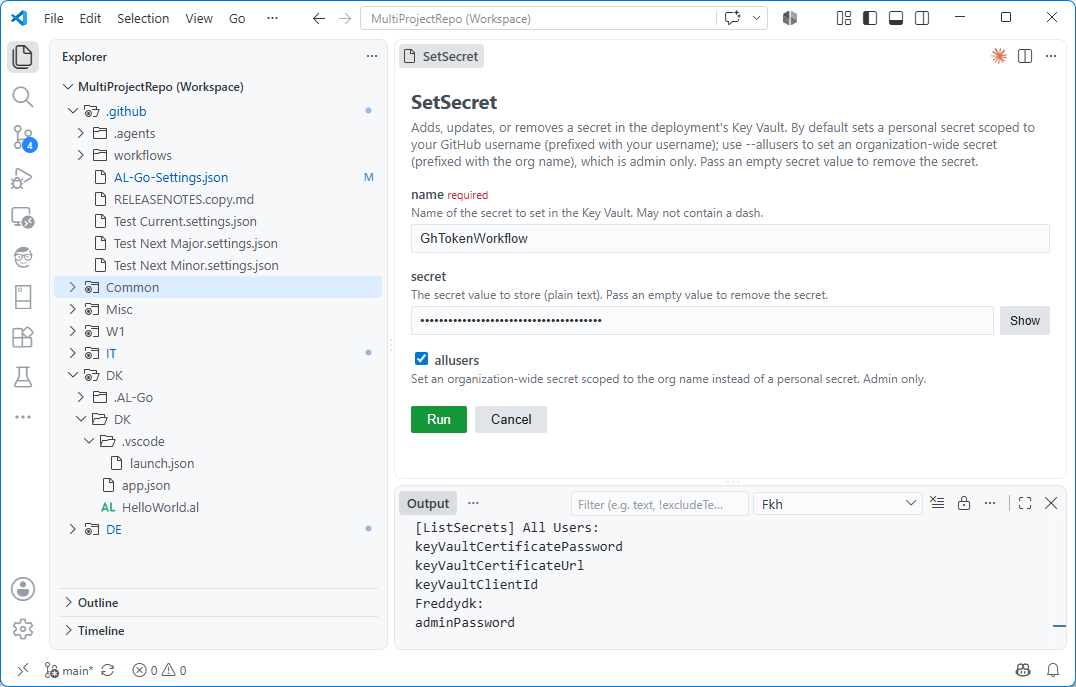The height and width of the screenshot is (687, 1076).
Task: Open Explorer views and more actions
Action: [372, 56]
